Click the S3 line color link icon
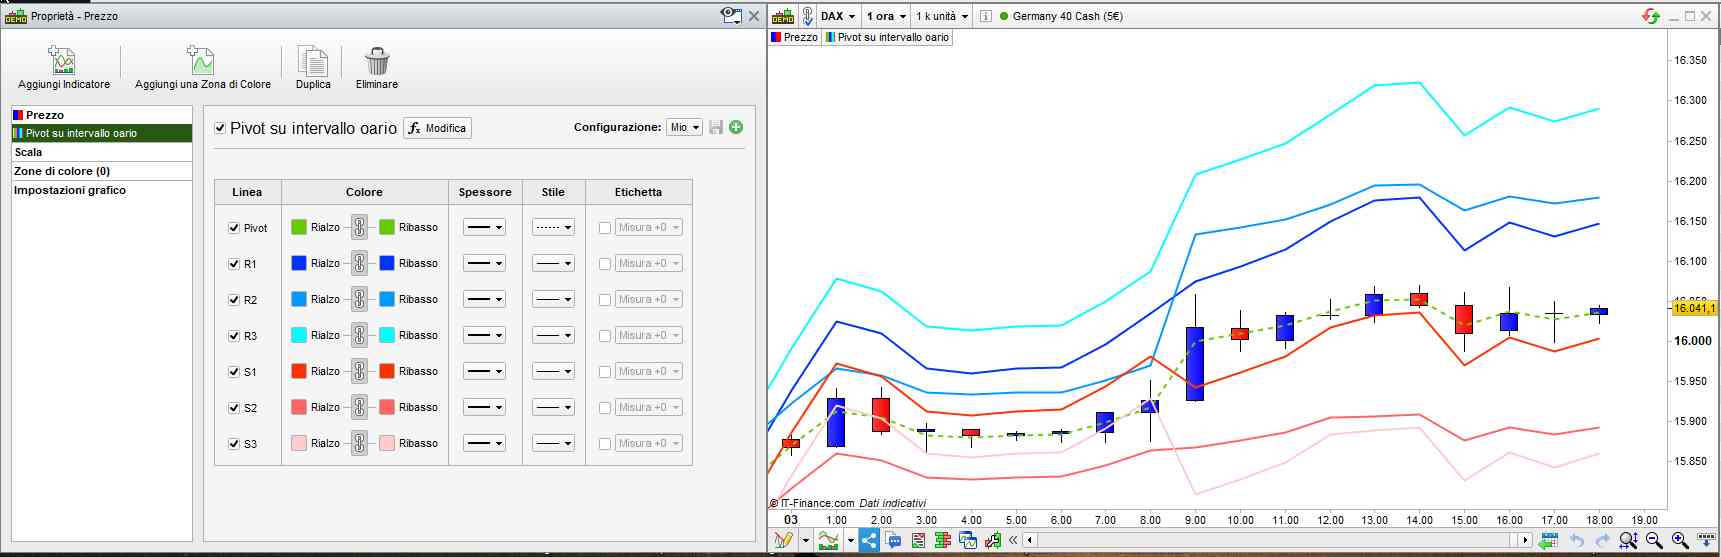The width and height of the screenshot is (1721, 557). click(x=359, y=443)
